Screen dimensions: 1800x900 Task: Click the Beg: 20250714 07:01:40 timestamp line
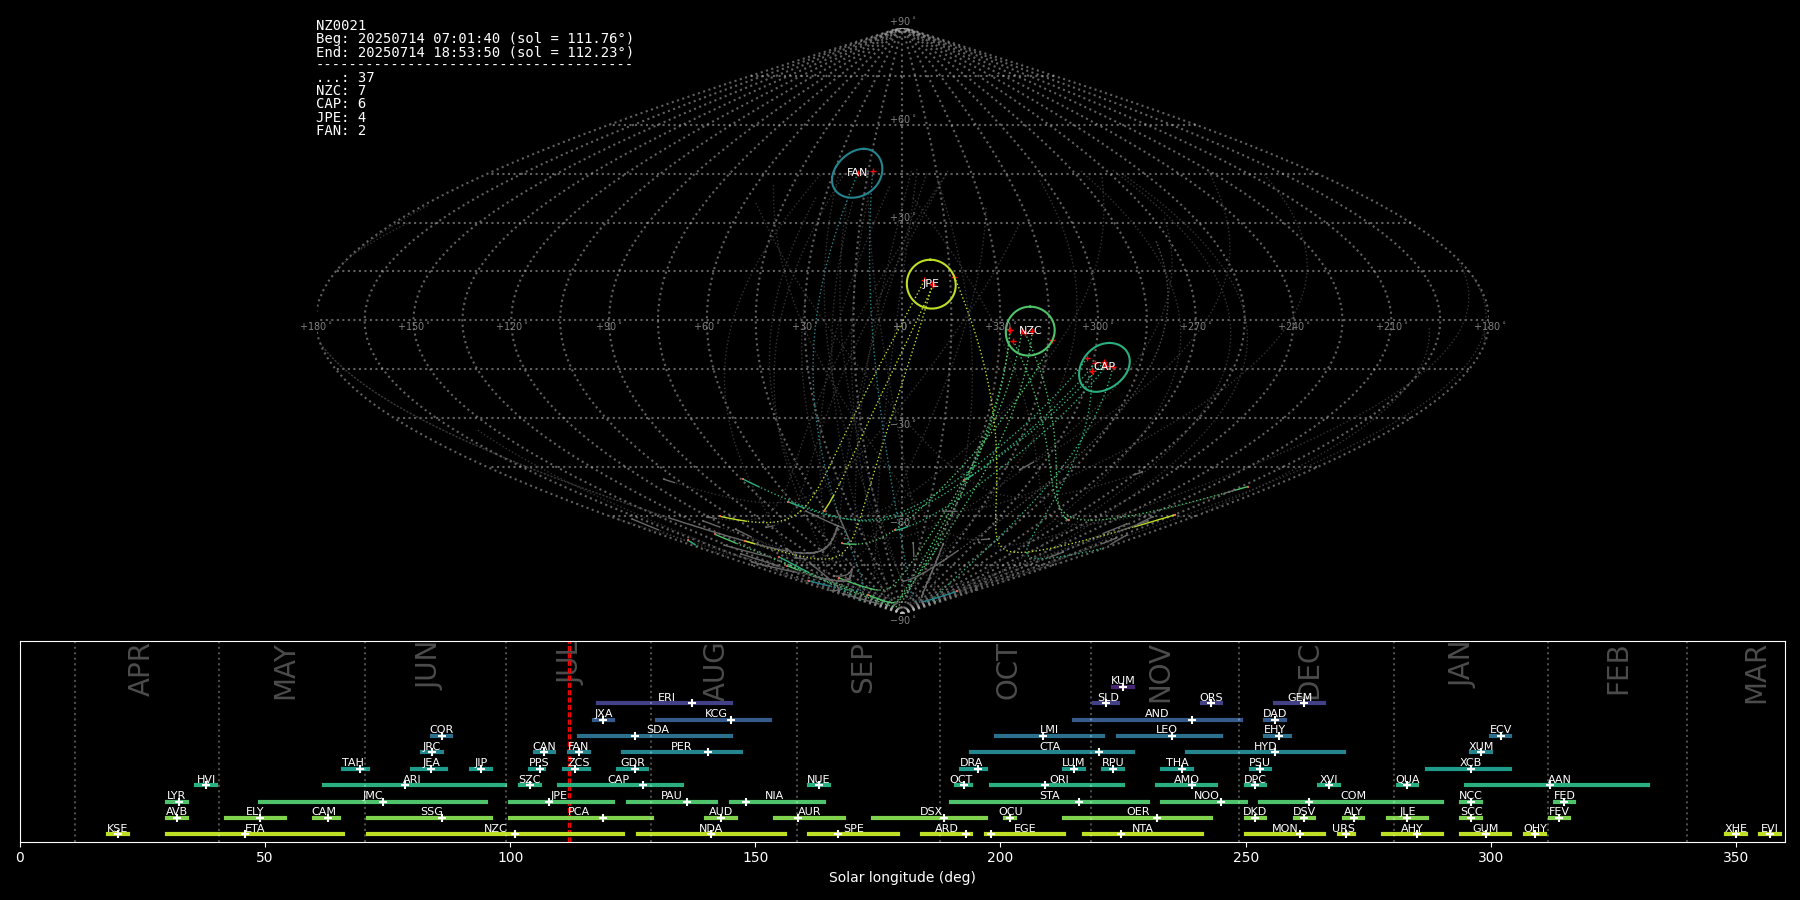point(475,39)
